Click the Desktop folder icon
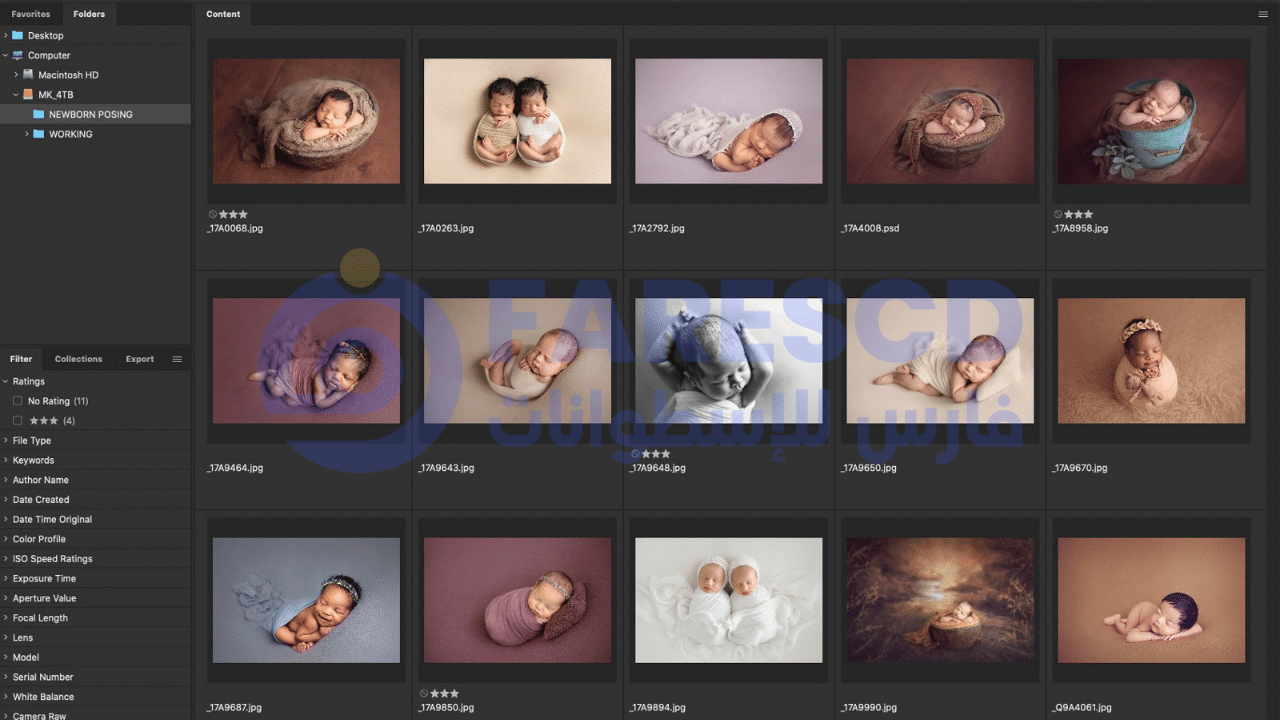This screenshot has width=1280, height=720. tap(17, 35)
